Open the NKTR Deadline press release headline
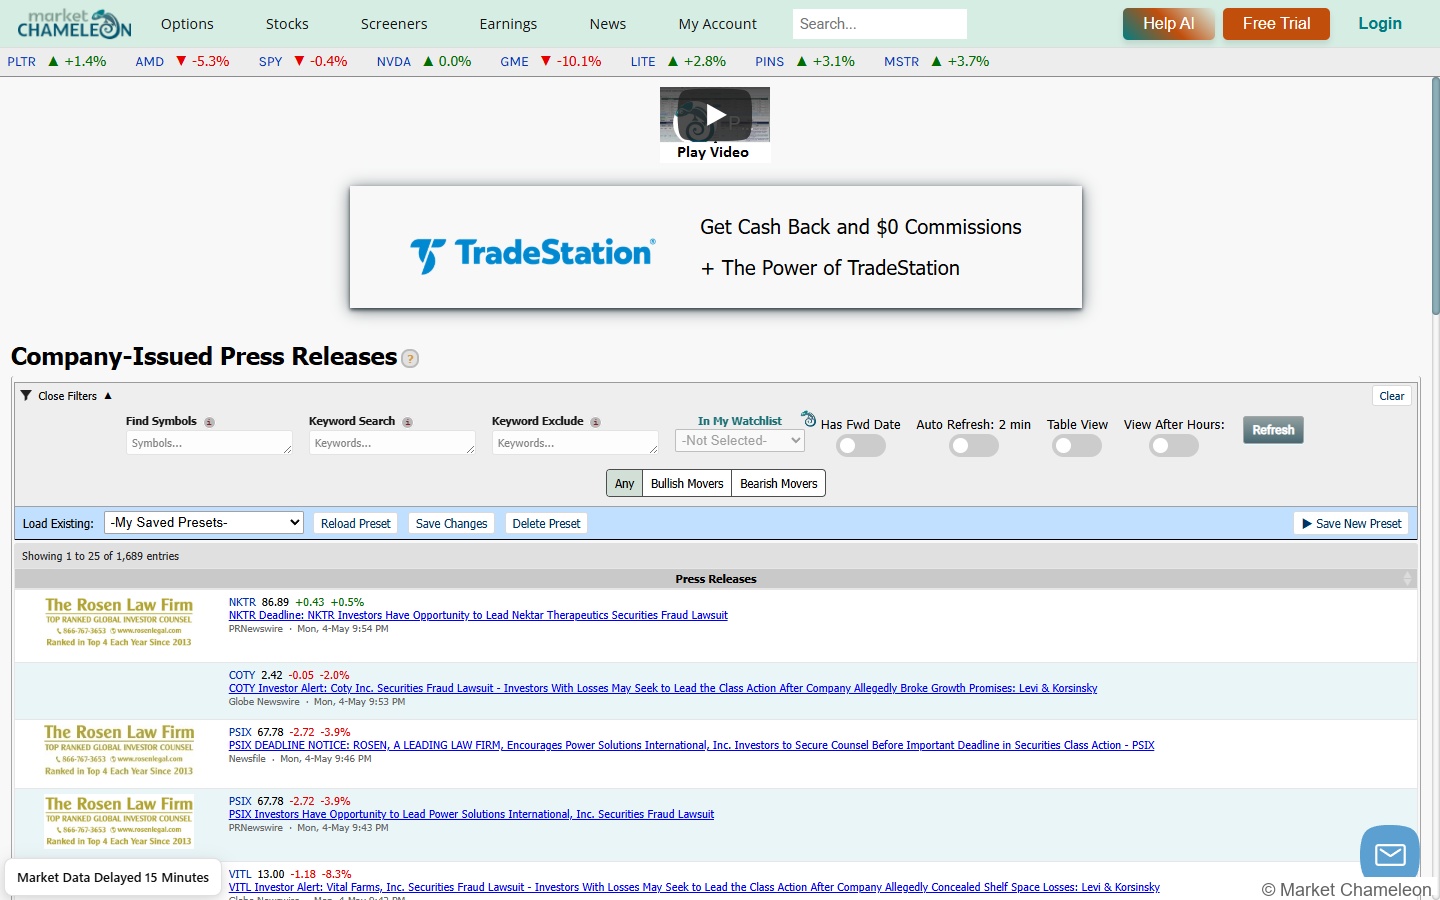 [x=478, y=616]
